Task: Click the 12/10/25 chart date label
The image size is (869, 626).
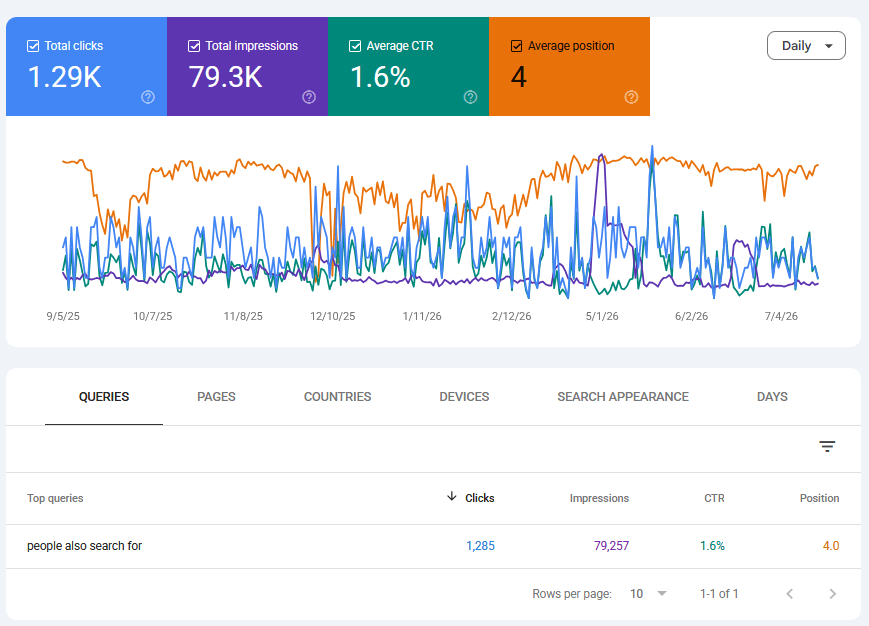Action: coord(333,316)
